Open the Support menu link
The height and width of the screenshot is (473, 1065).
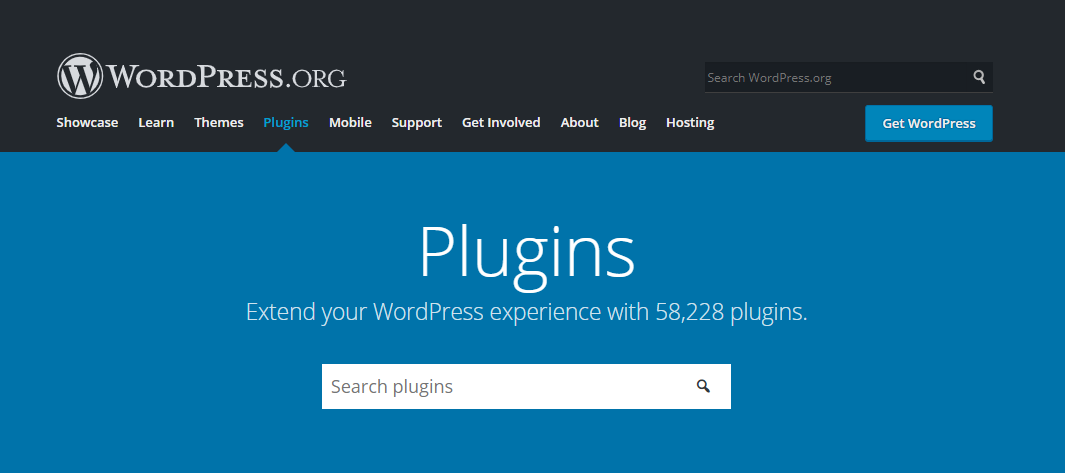[416, 123]
